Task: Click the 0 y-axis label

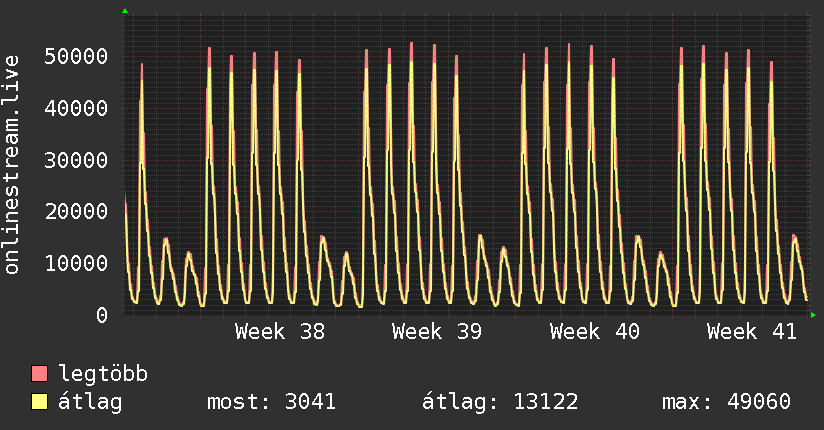Action: pyautogui.click(x=102, y=315)
